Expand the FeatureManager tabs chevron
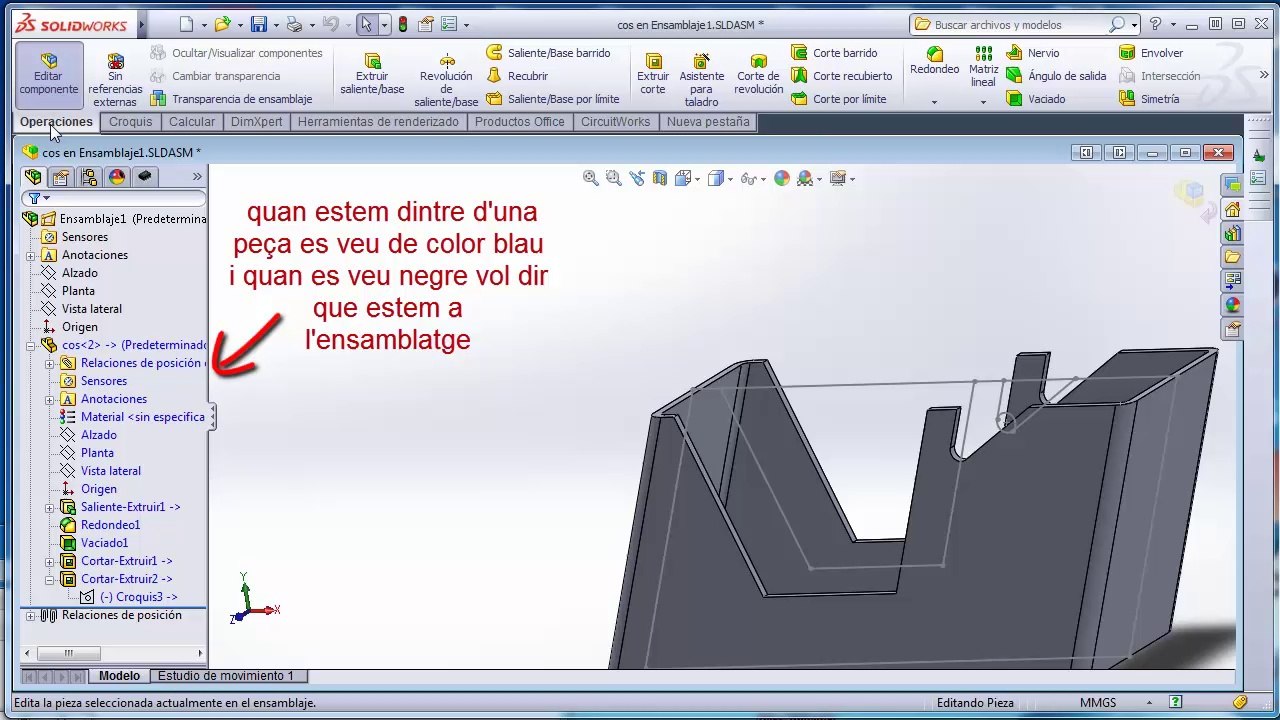Image resolution: width=1280 pixels, height=720 pixels. point(197,177)
